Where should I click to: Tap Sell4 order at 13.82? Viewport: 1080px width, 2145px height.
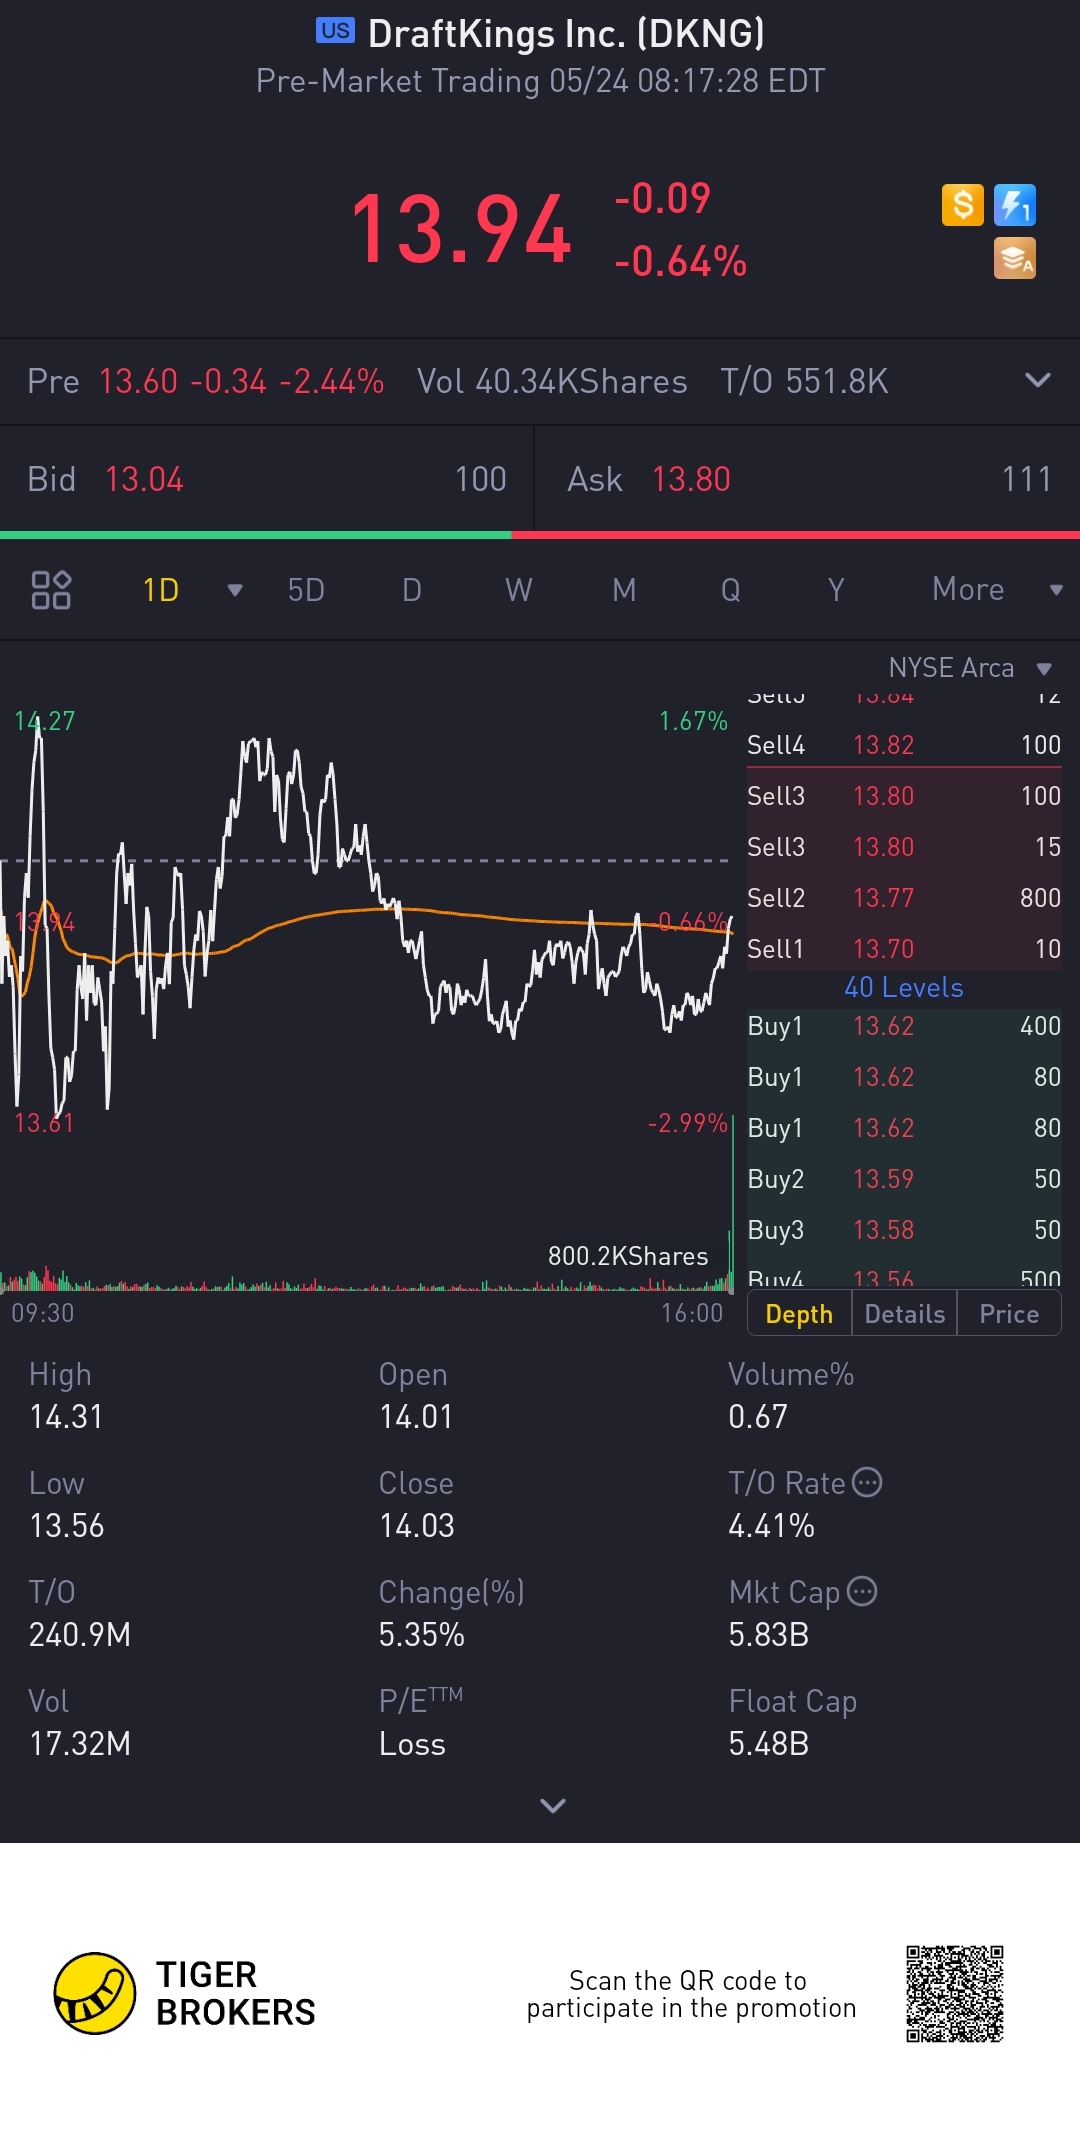pyautogui.click(x=904, y=744)
